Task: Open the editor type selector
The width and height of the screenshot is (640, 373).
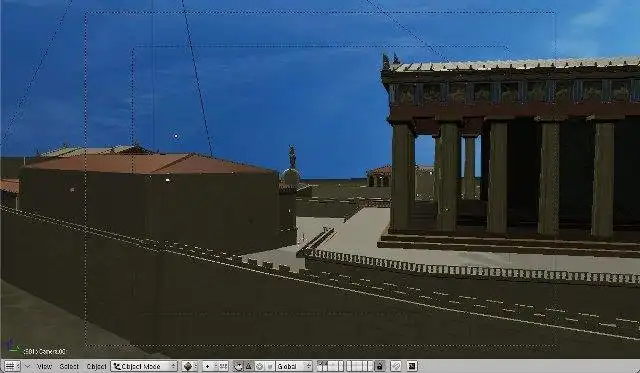Action: coord(11,366)
